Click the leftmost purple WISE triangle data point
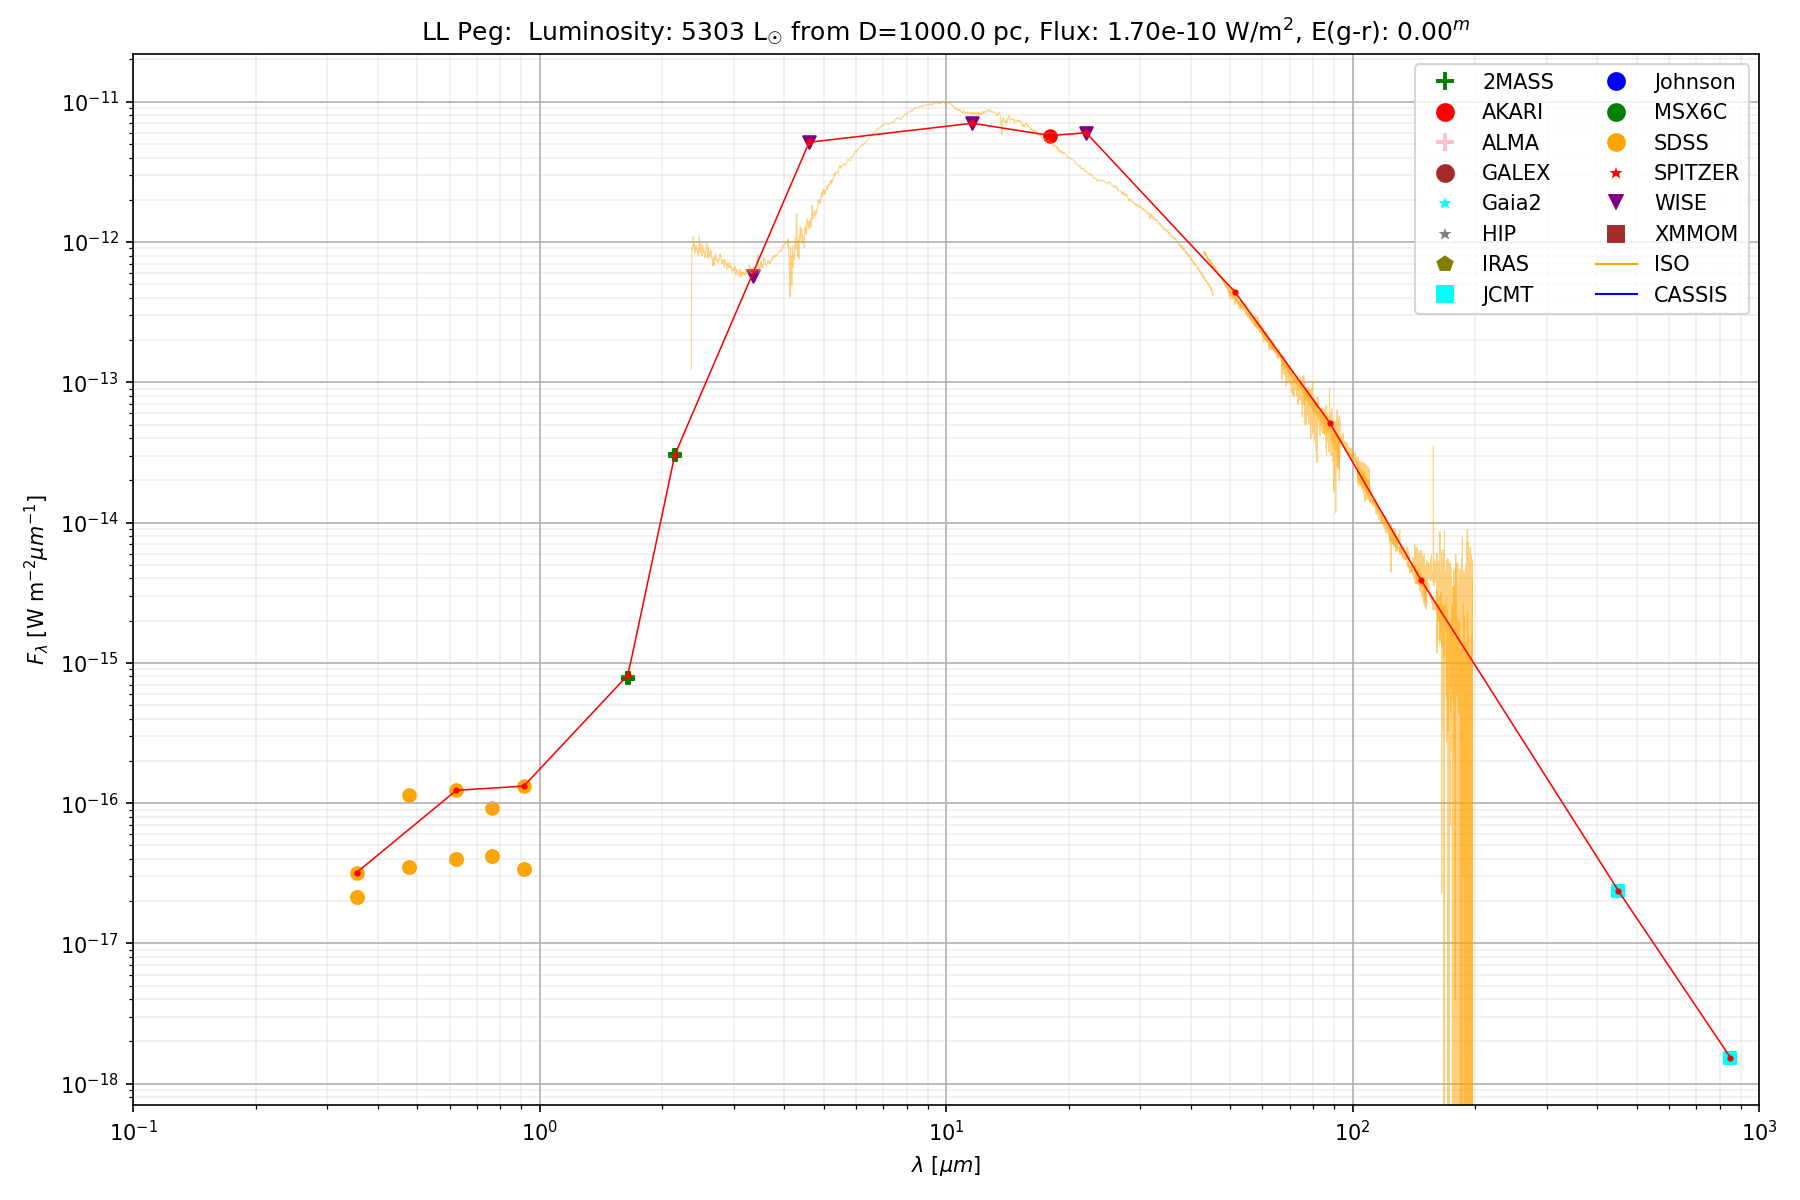The width and height of the screenshot is (1800, 1200). 753,277
